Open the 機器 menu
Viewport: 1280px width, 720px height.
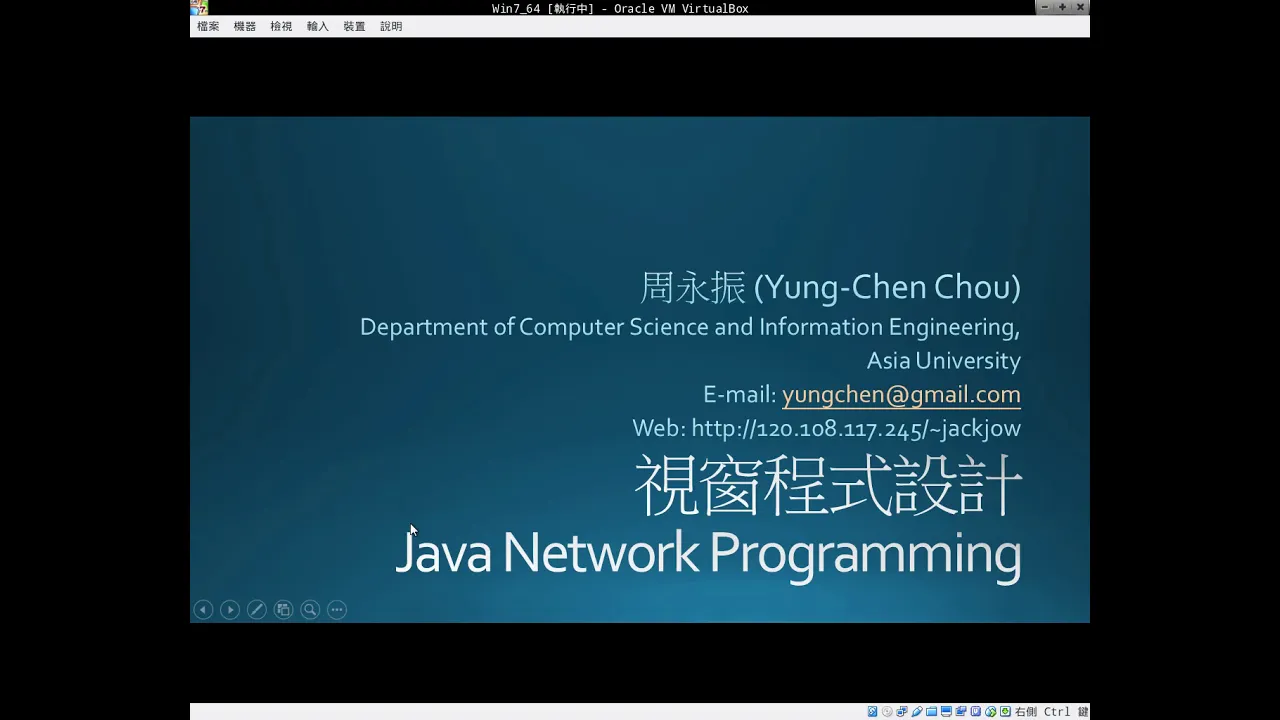[x=245, y=27]
